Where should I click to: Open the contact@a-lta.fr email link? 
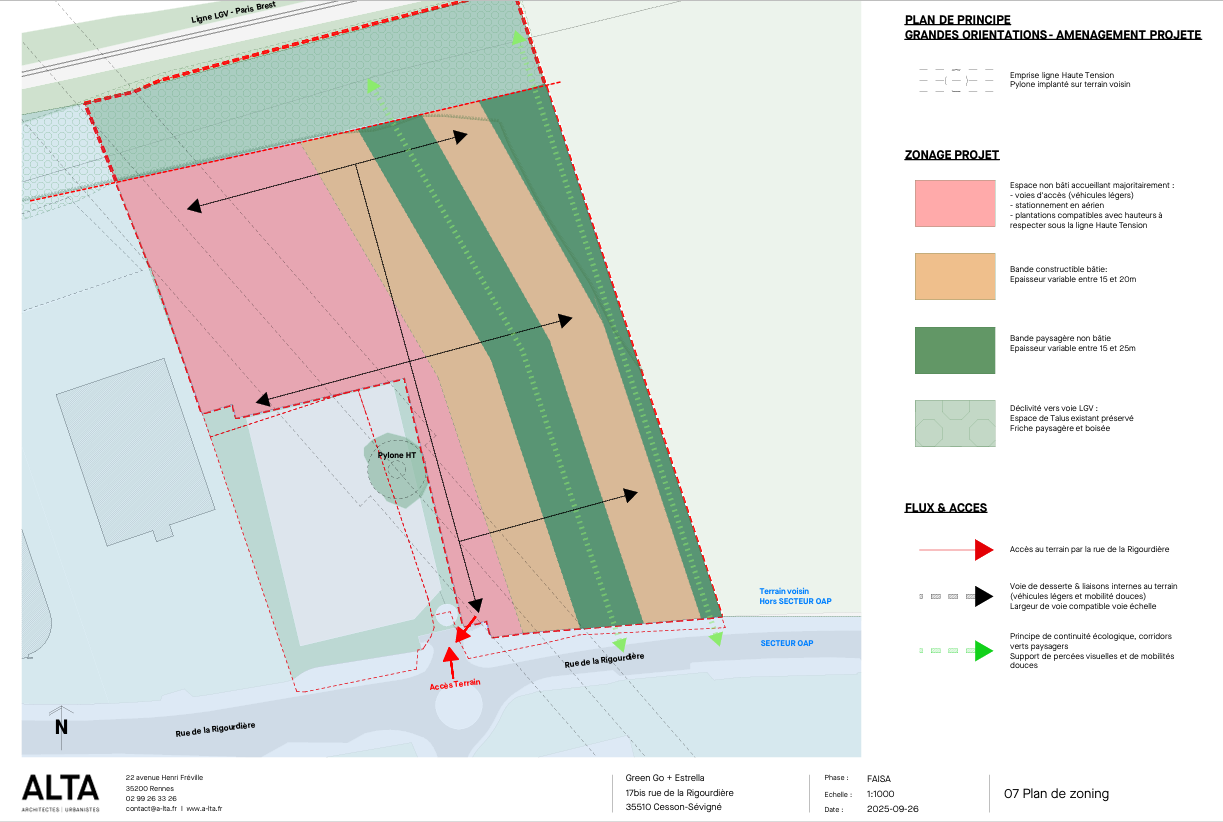[x=150, y=808]
